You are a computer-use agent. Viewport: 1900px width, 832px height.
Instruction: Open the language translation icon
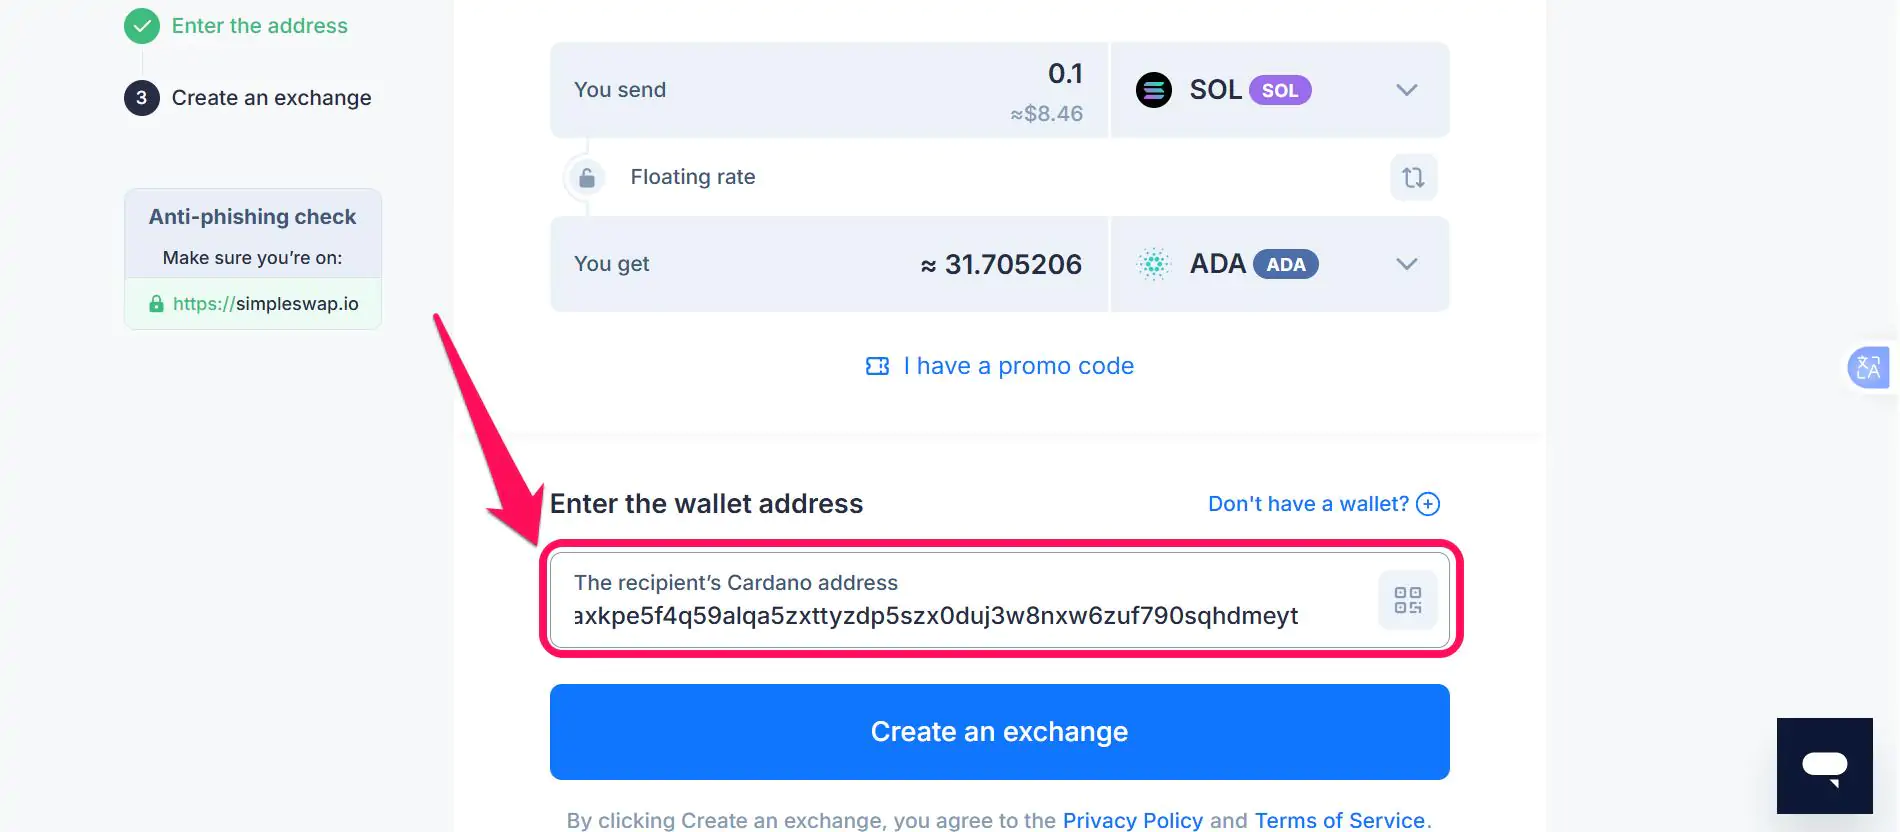coord(1868,367)
